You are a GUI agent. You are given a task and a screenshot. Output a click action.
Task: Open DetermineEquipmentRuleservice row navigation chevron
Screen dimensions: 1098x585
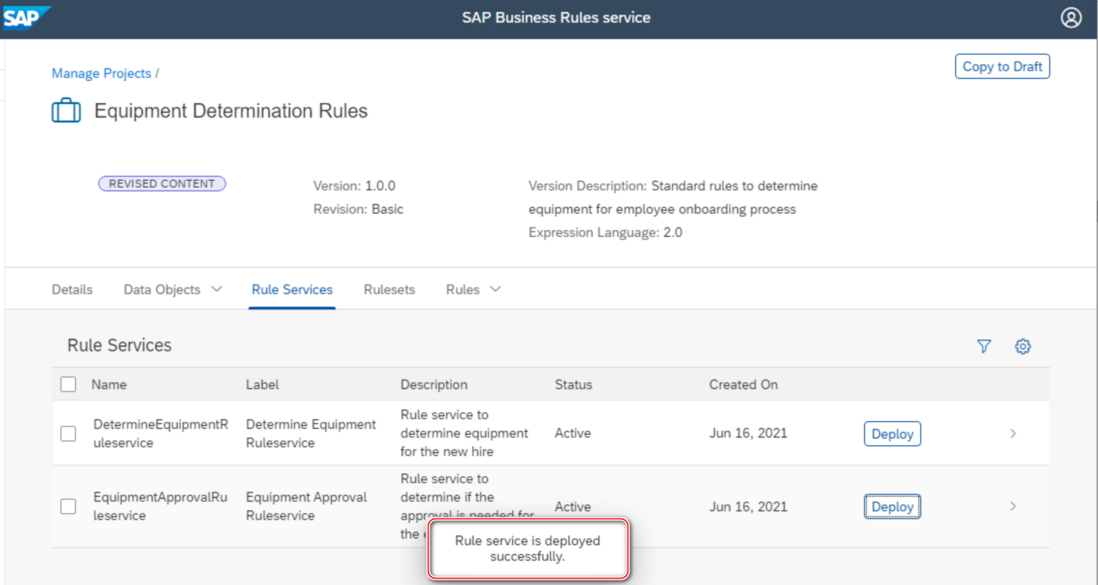[1013, 434]
